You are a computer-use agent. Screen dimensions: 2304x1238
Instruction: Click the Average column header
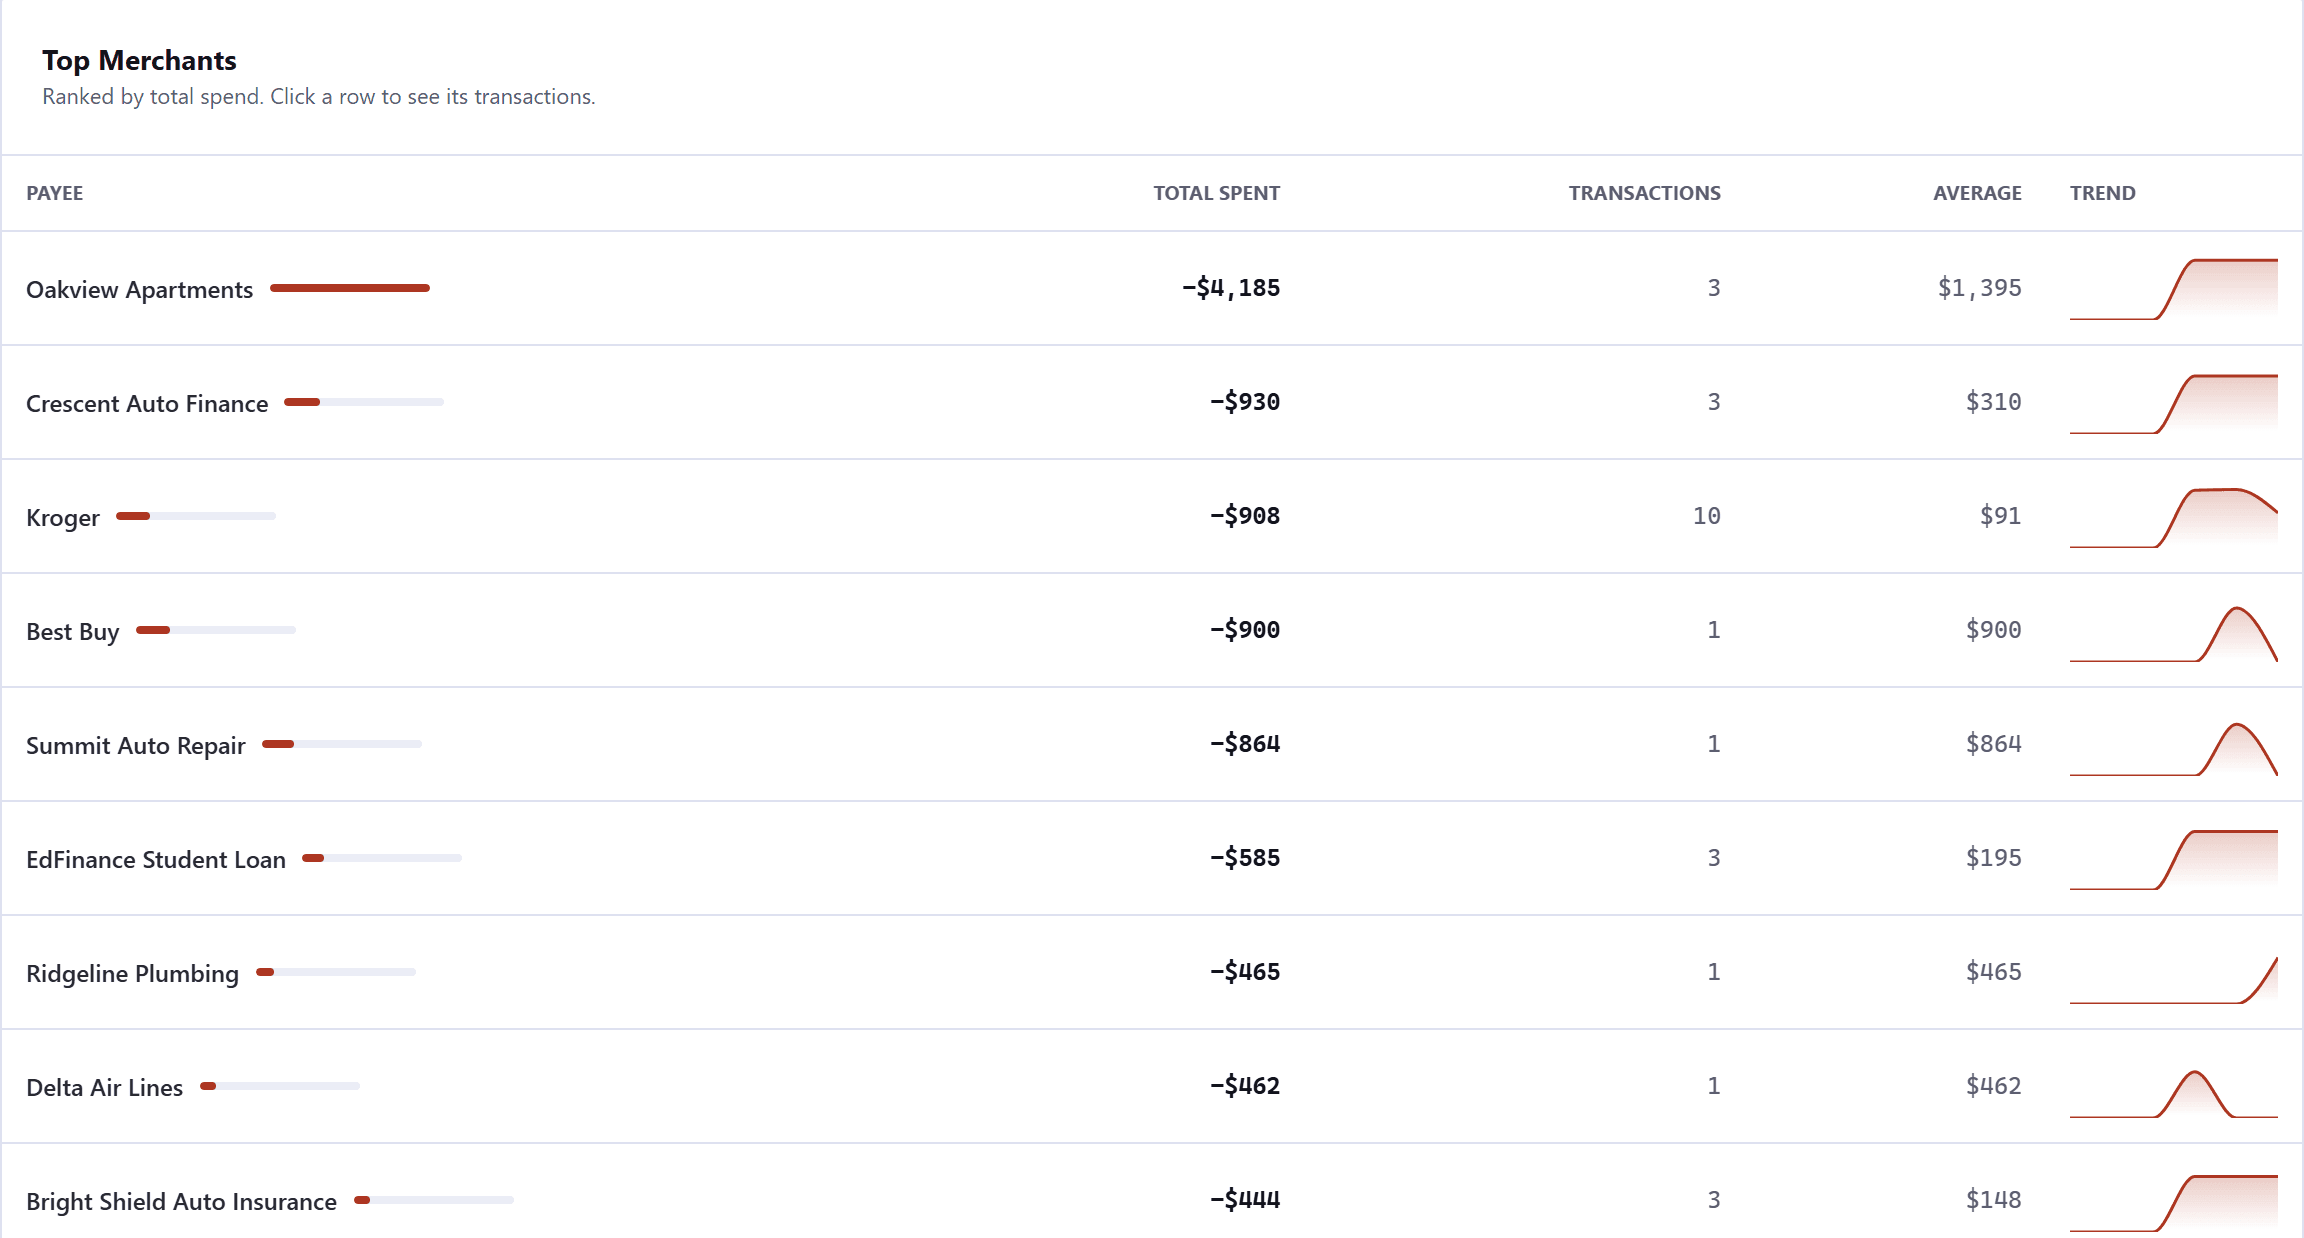[1977, 193]
